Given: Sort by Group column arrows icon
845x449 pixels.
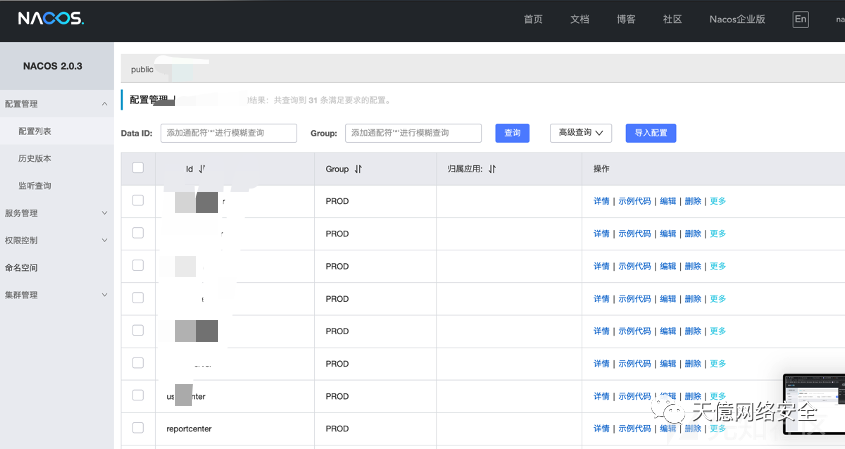Looking at the screenshot, I should 358,169.
